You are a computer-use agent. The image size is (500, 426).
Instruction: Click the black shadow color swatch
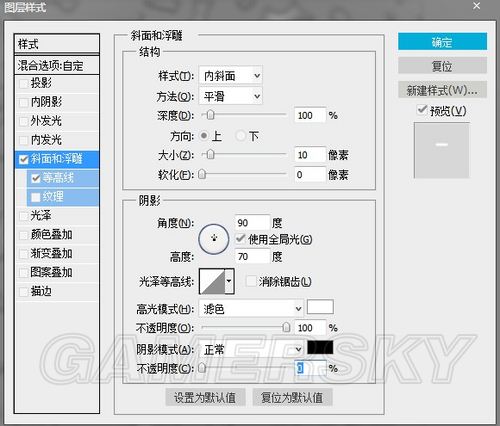320,347
